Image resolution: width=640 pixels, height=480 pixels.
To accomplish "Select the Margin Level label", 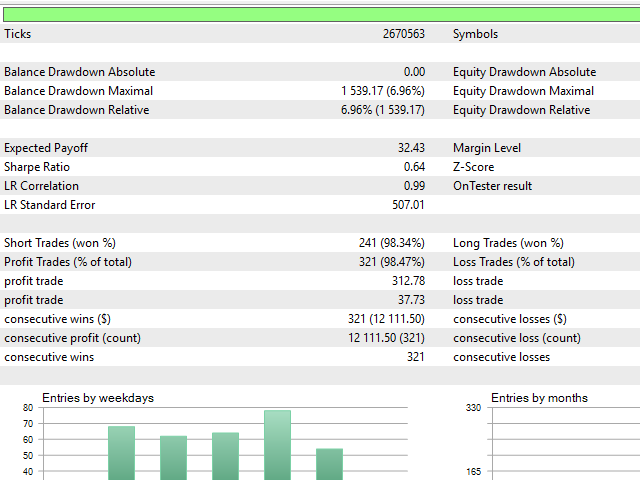I will coord(487,148).
